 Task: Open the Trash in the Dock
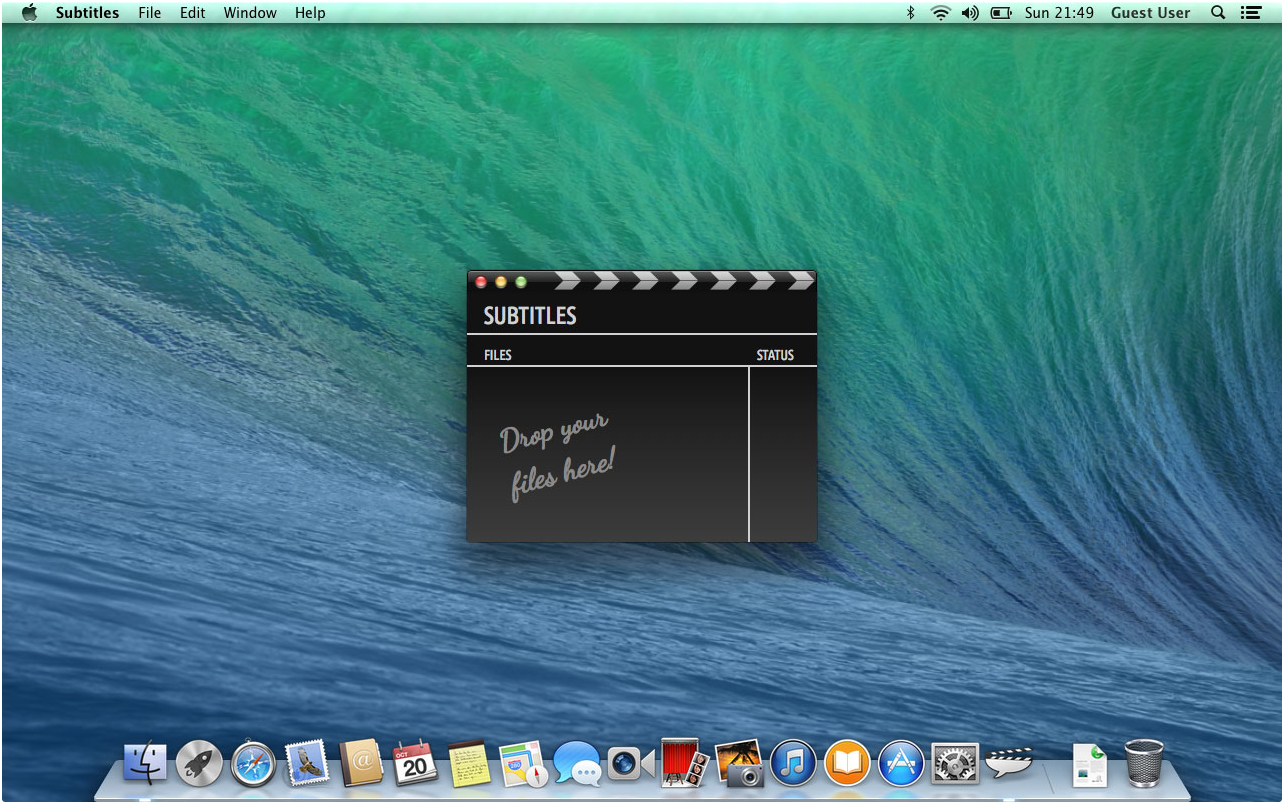1144,764
